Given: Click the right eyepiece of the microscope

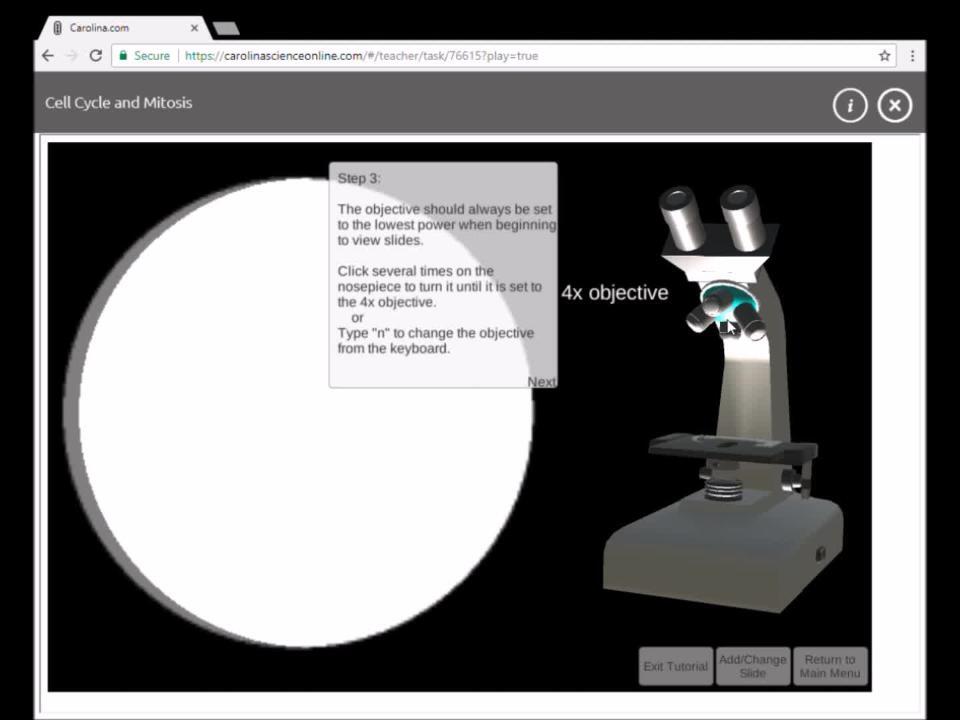Looking at the screenshot, I should (x=743, y=217).
